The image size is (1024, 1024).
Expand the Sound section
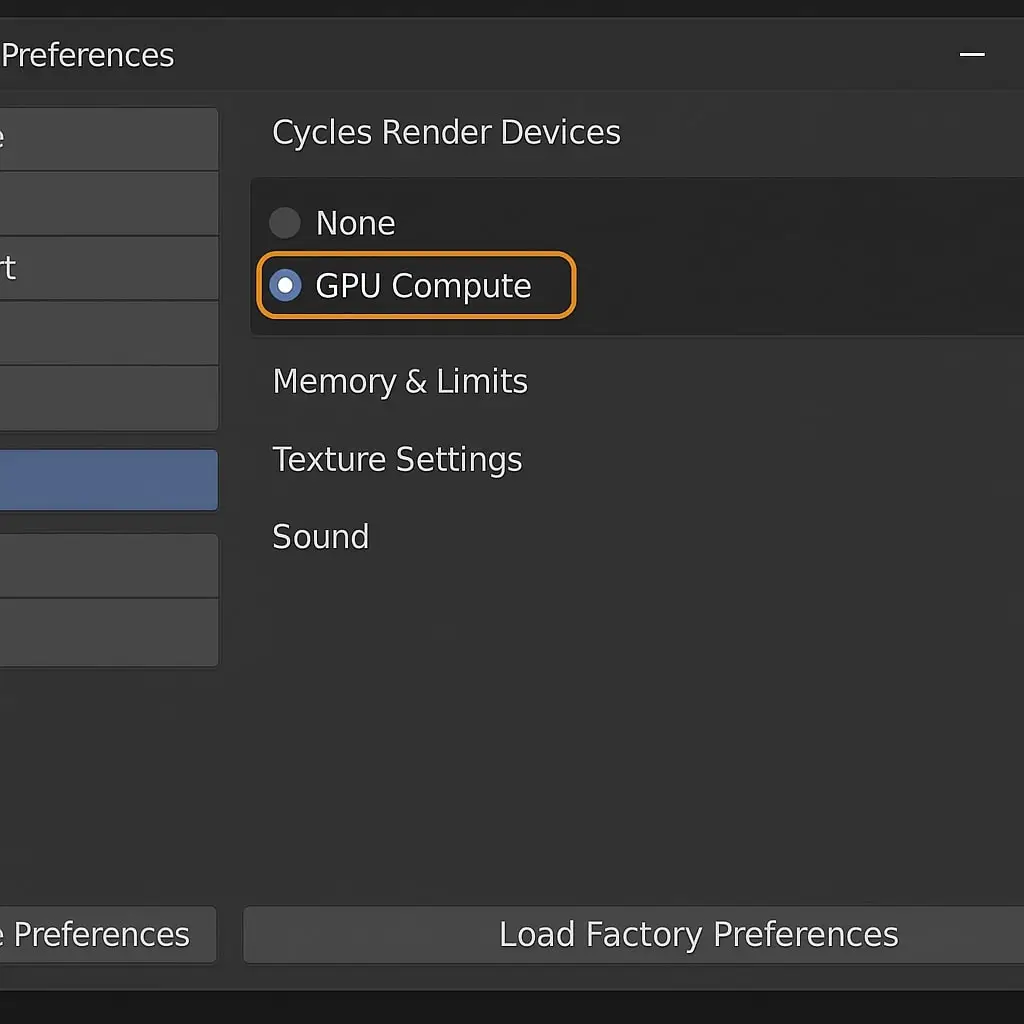tap(321, 537)
